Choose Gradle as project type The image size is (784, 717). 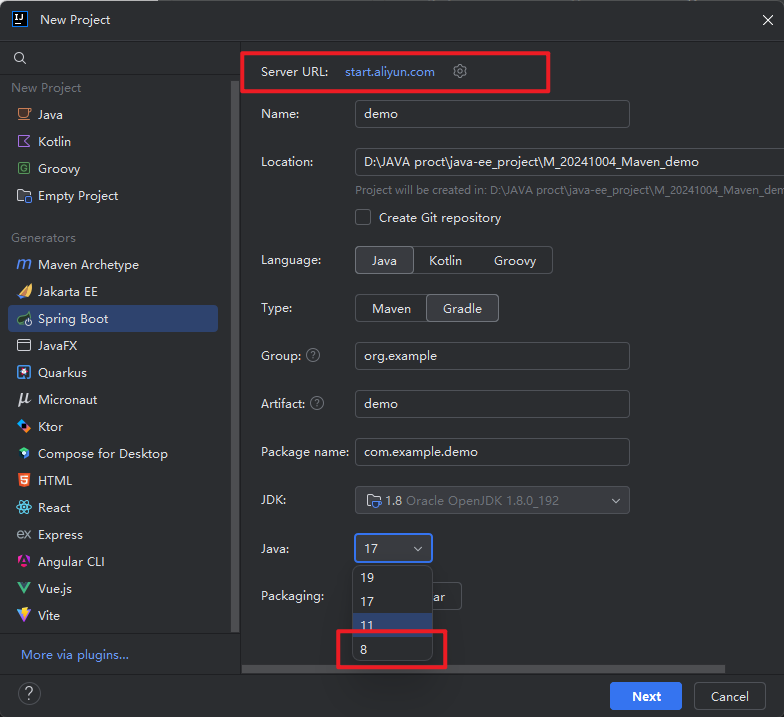pos(462,308)
